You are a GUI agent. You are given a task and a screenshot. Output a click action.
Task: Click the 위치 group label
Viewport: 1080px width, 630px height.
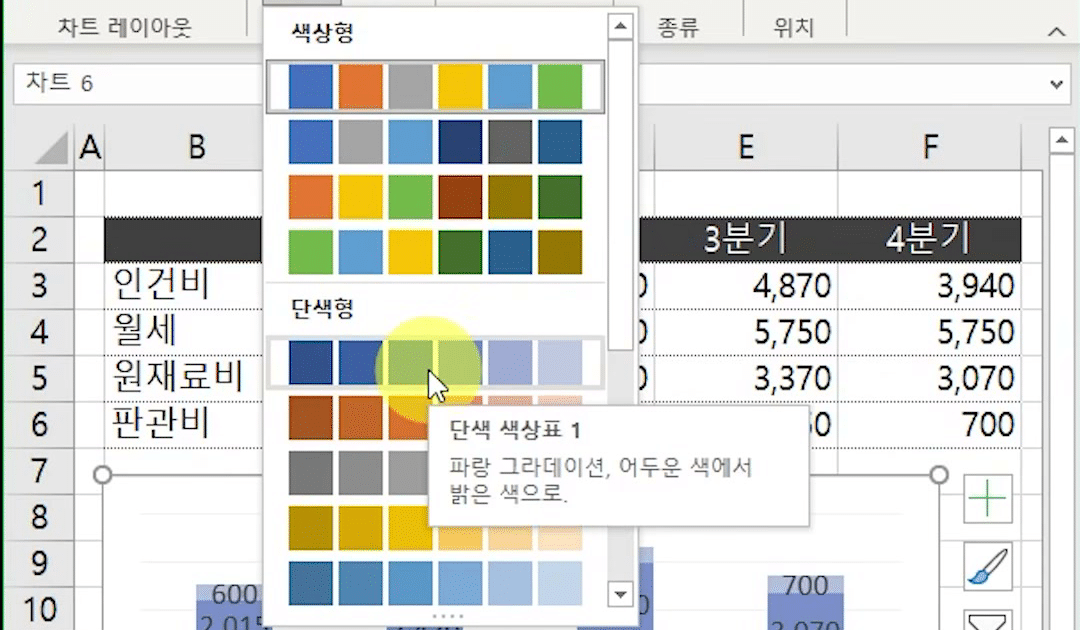coord(793,28)
